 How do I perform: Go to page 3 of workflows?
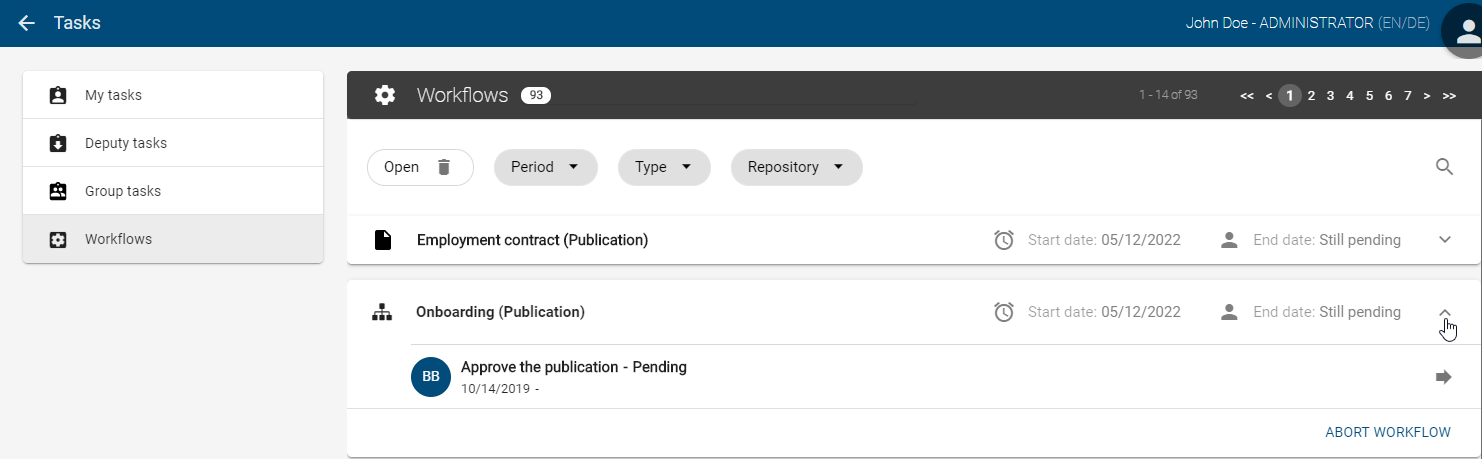pyautogui.click(x=1330, y=96)
